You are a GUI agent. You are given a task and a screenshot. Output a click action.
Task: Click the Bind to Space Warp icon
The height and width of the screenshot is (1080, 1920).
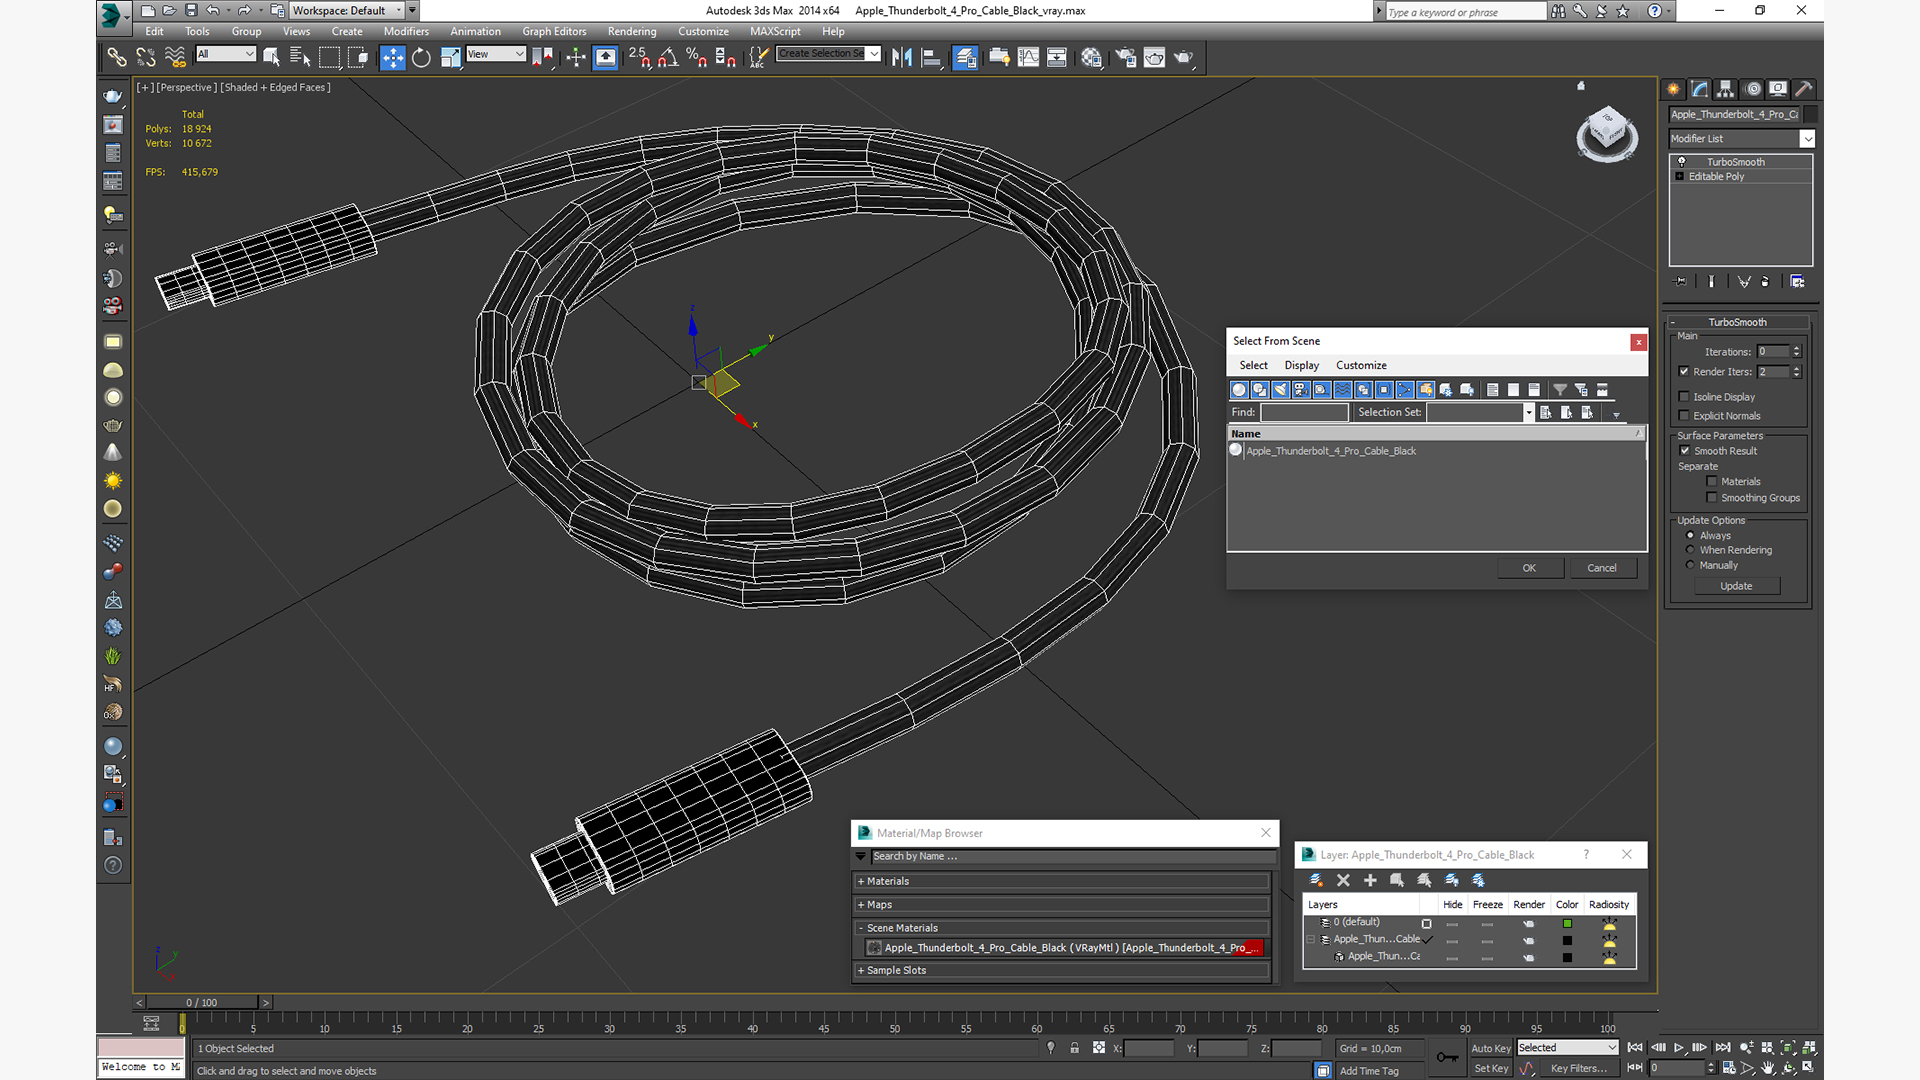click(175, 58)
